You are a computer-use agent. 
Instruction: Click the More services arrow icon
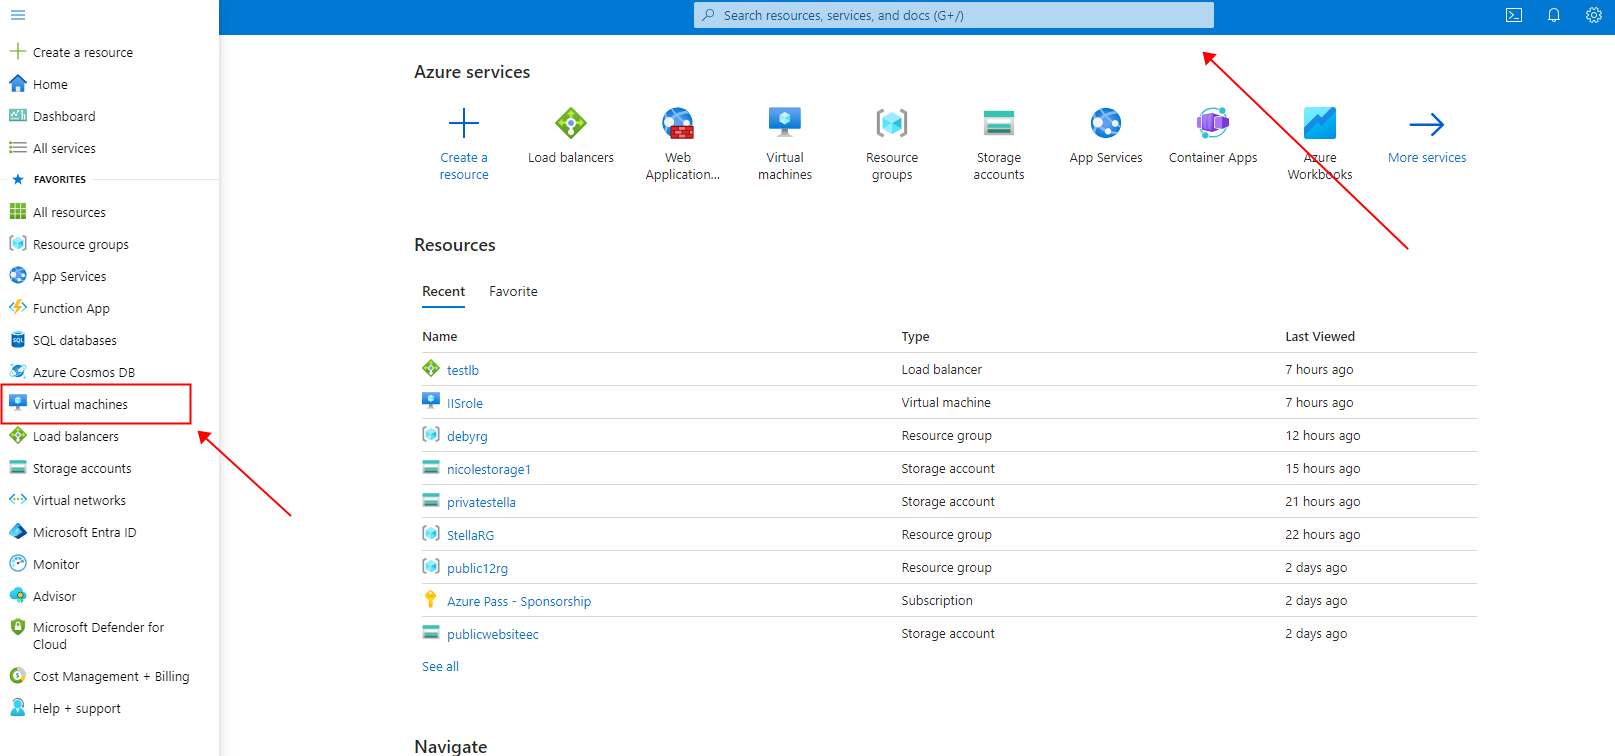coord(1427,124)
